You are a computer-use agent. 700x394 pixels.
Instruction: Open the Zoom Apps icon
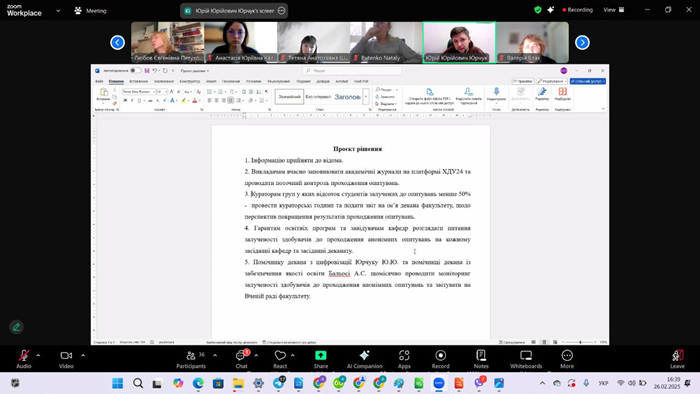click(404, 359)
